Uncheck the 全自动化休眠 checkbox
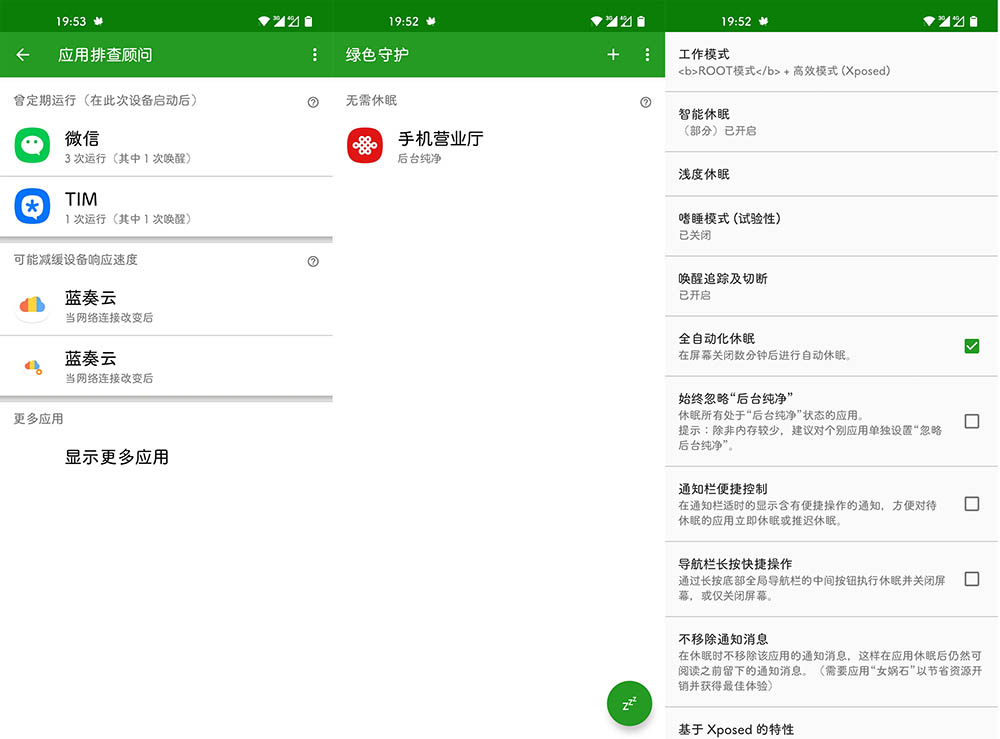Viewport: 1000px width, 739px height. (971, 346)
